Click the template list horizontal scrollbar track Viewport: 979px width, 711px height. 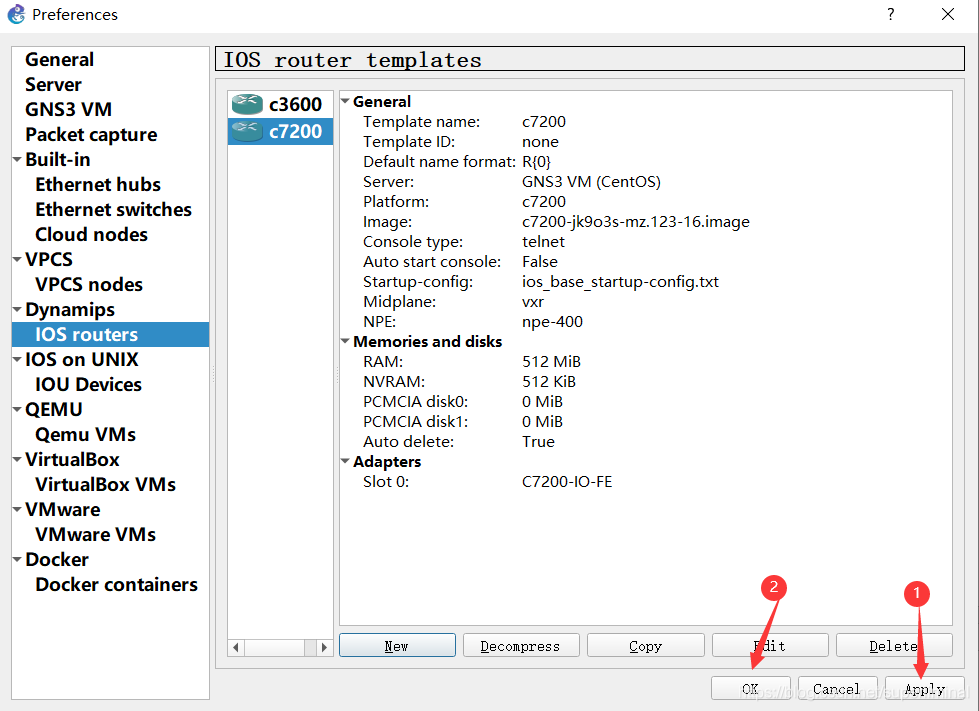pos(280,647)
